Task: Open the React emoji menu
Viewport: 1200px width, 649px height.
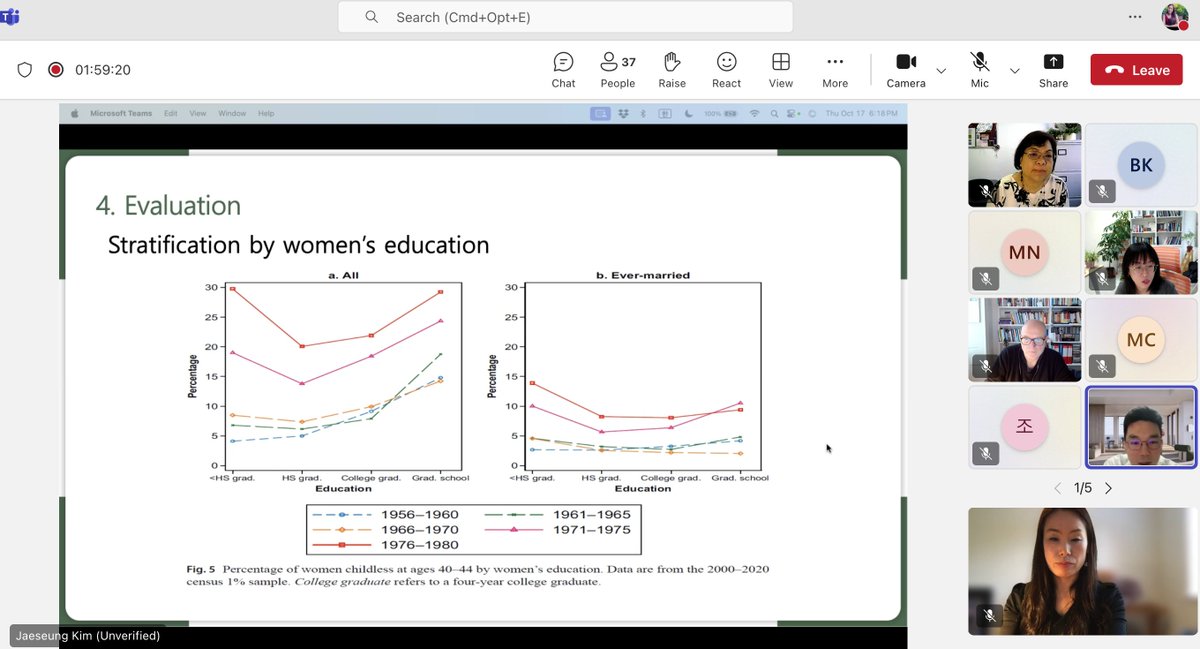Action: coord(726,69)
